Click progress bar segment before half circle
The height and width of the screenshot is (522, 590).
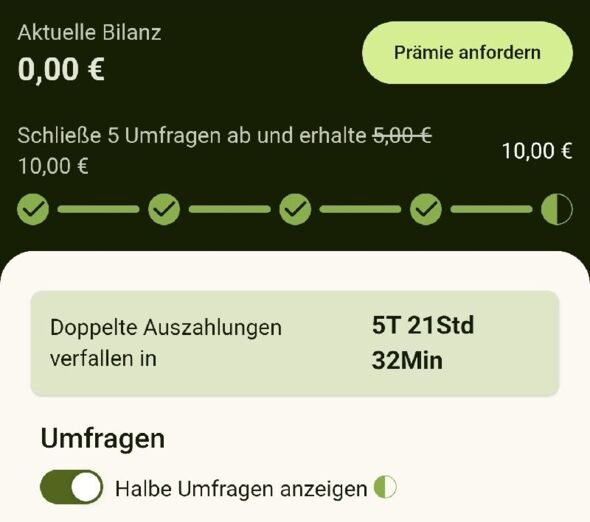(x=491, y=209)
